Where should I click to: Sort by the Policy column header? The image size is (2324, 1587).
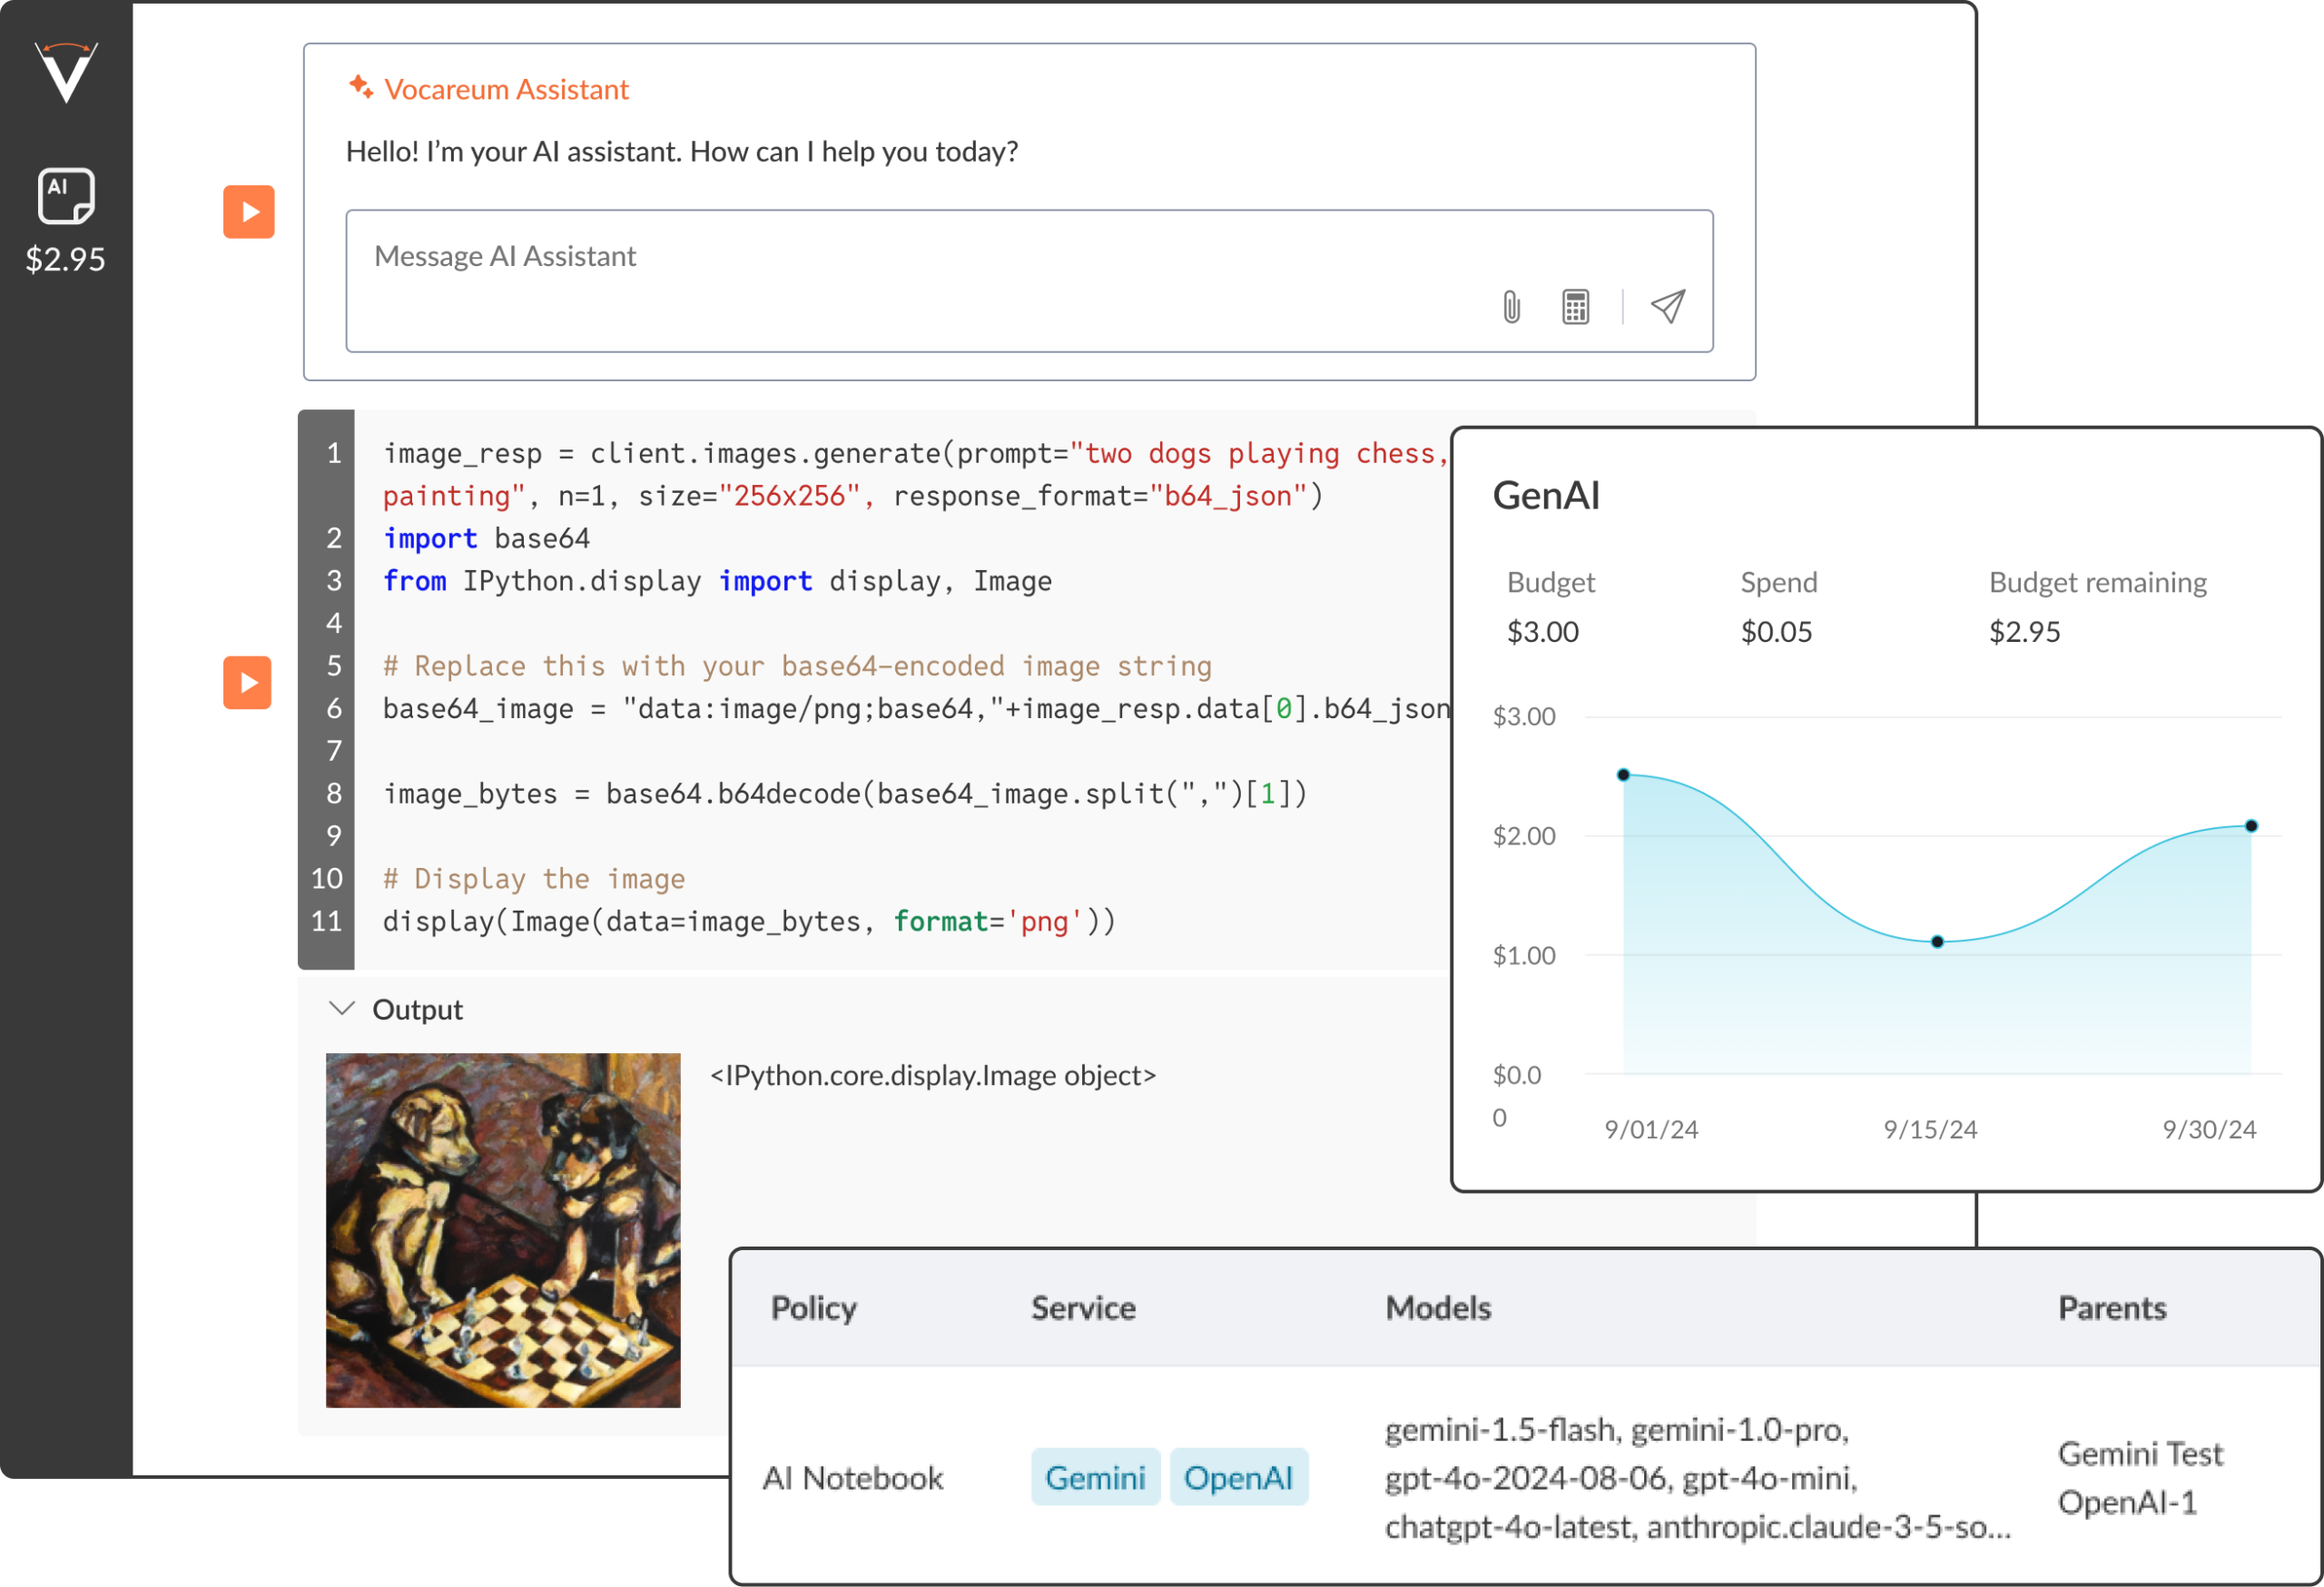813,1308
